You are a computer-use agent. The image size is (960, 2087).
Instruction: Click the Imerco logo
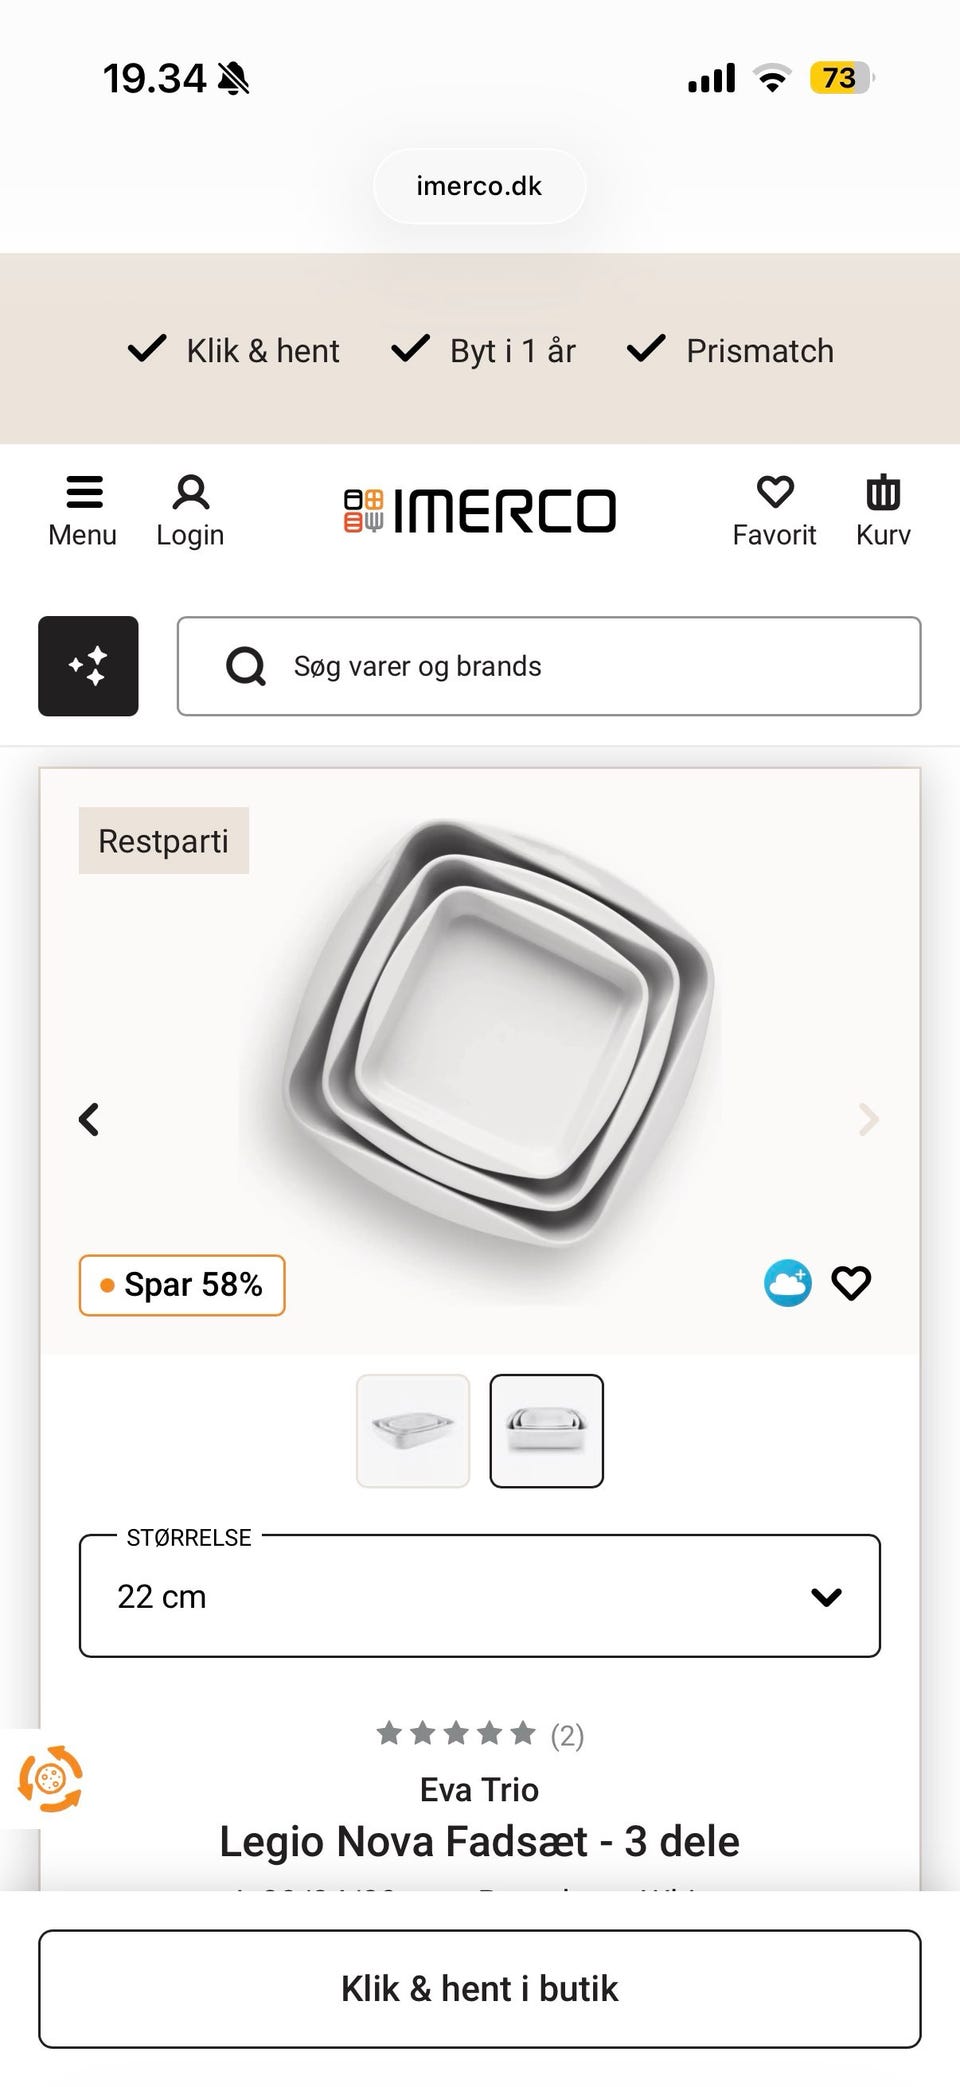coord(480,510)
